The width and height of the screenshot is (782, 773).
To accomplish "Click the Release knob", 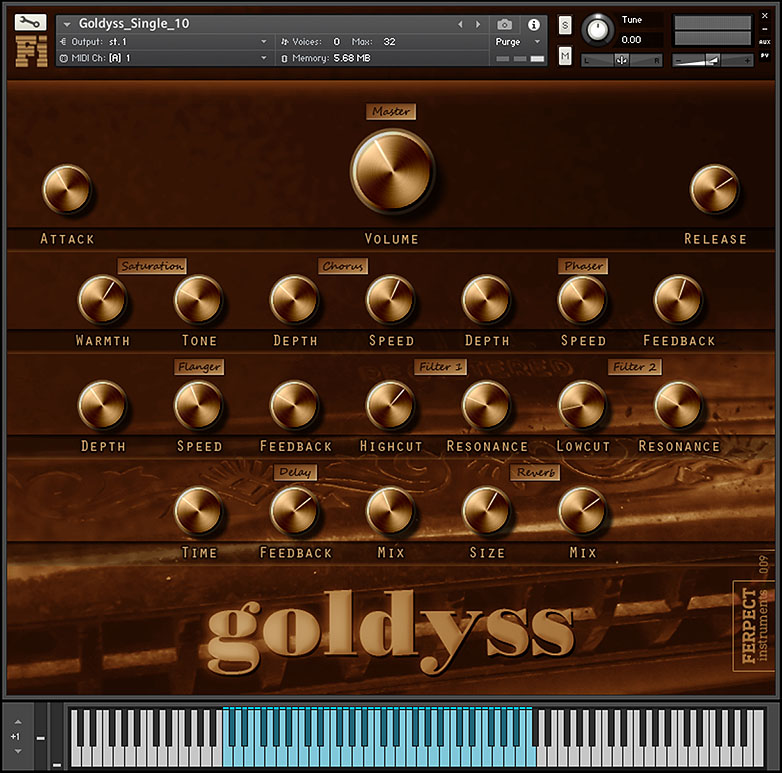I will point(714,190).
